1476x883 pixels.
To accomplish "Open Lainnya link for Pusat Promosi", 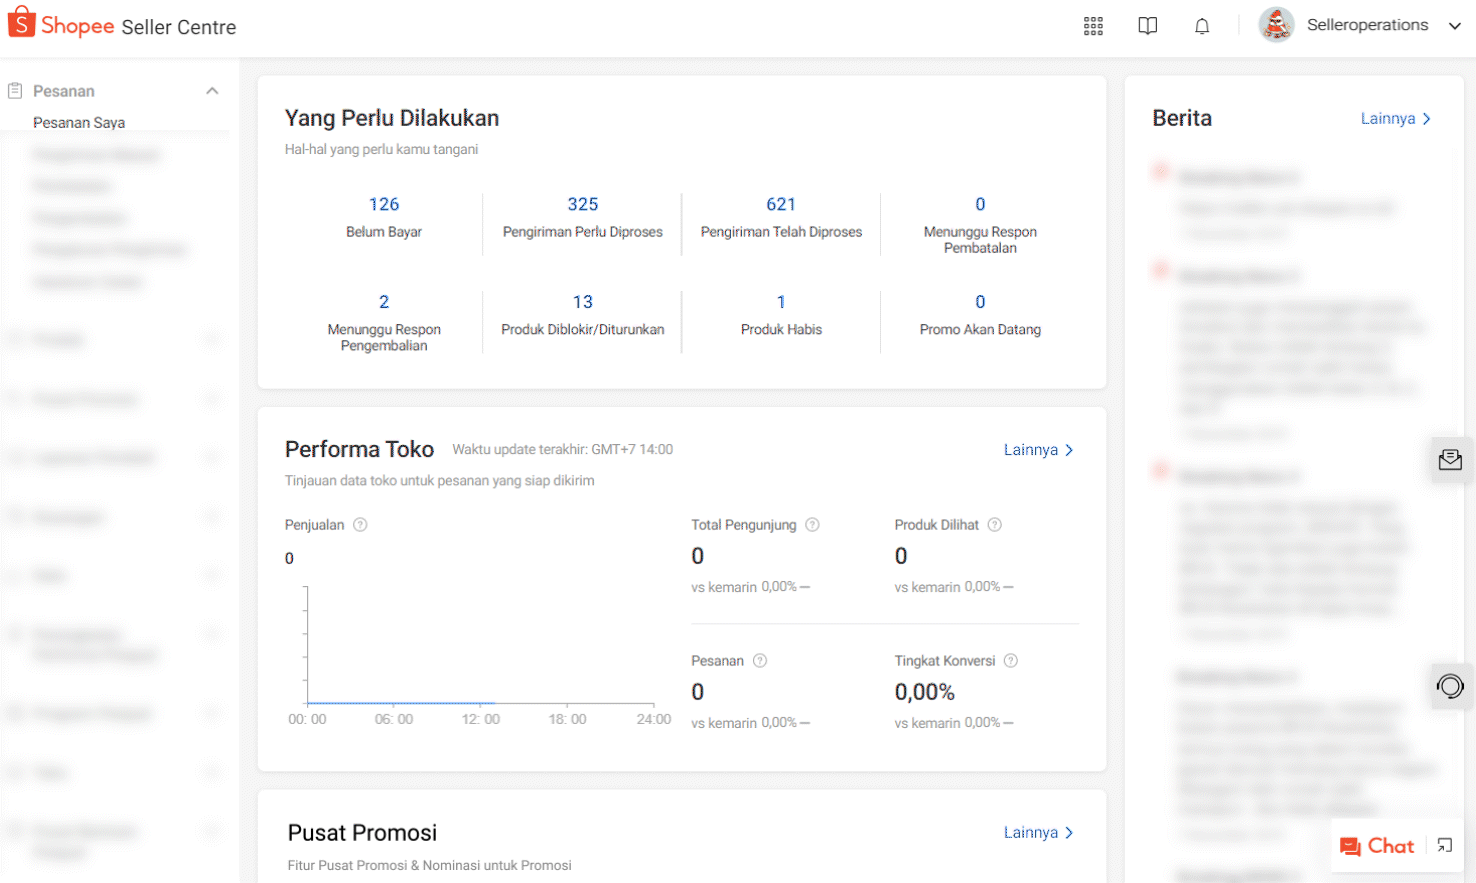I will tap(1038, 833).
